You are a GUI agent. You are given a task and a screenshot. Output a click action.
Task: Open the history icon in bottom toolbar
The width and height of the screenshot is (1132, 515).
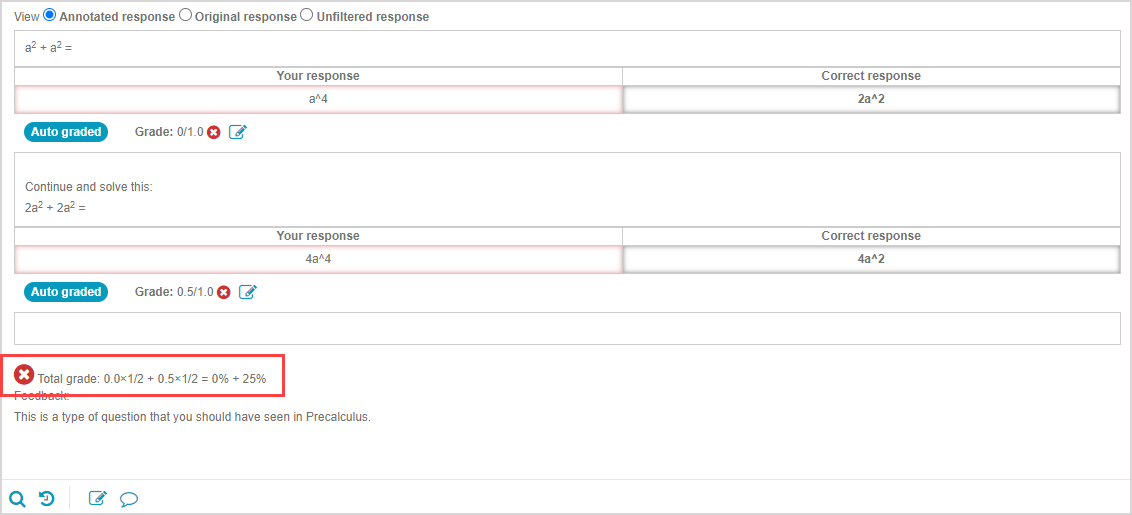(47, 498)
